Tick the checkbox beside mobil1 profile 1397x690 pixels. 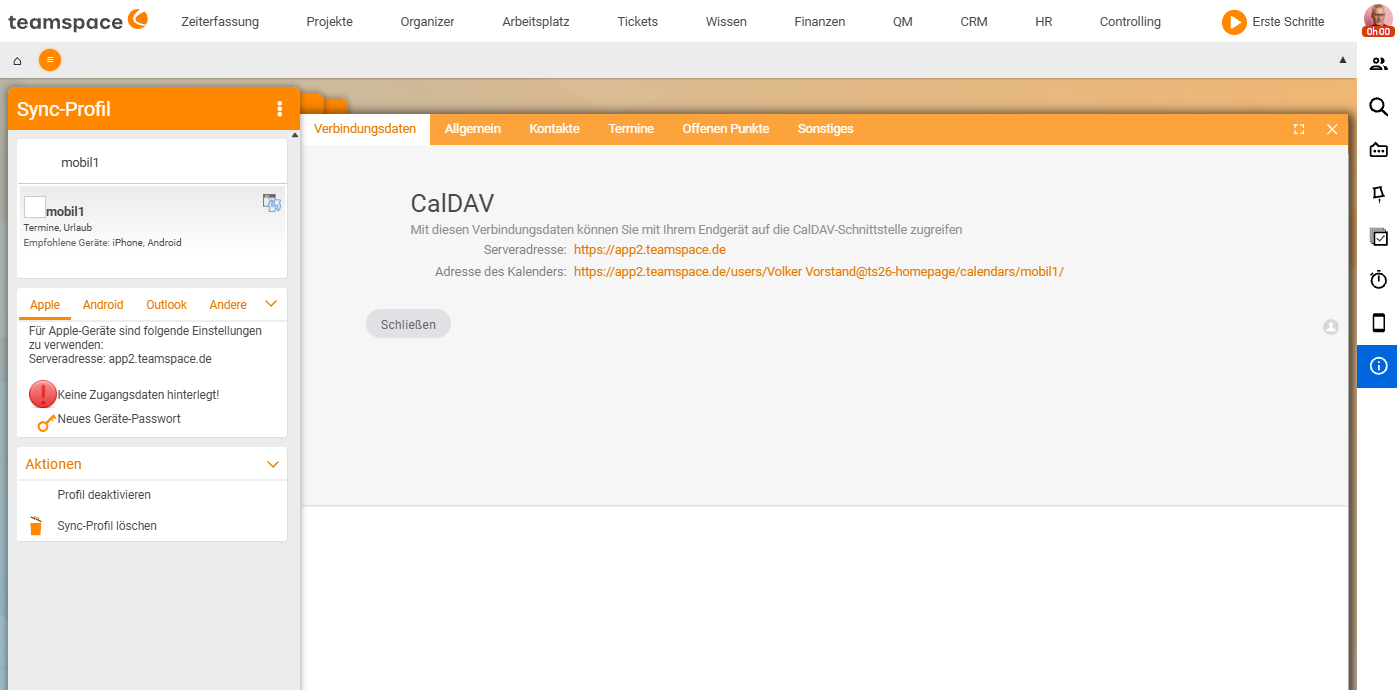34,207
